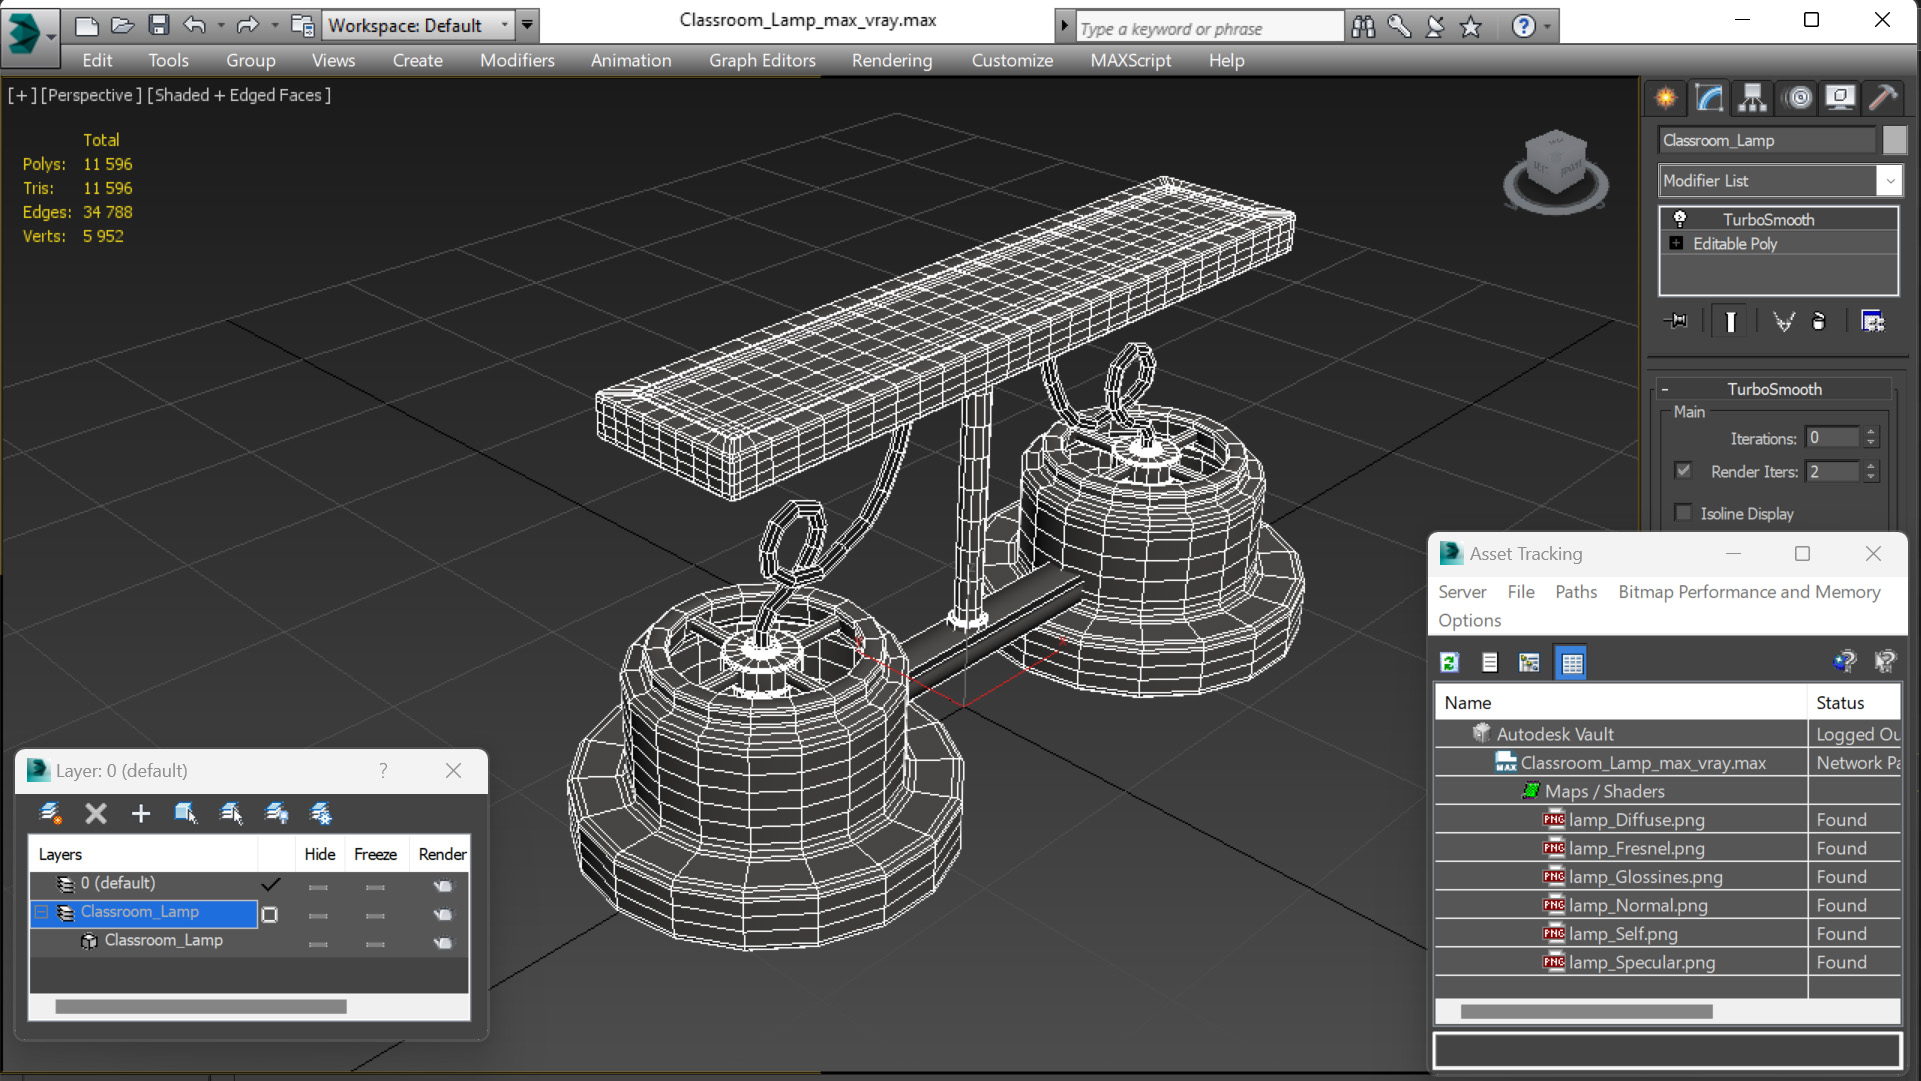Click Select Highlighted Objects and Layers icon
Viewport: 1921px width, 1081px height.
click(186, 813)
